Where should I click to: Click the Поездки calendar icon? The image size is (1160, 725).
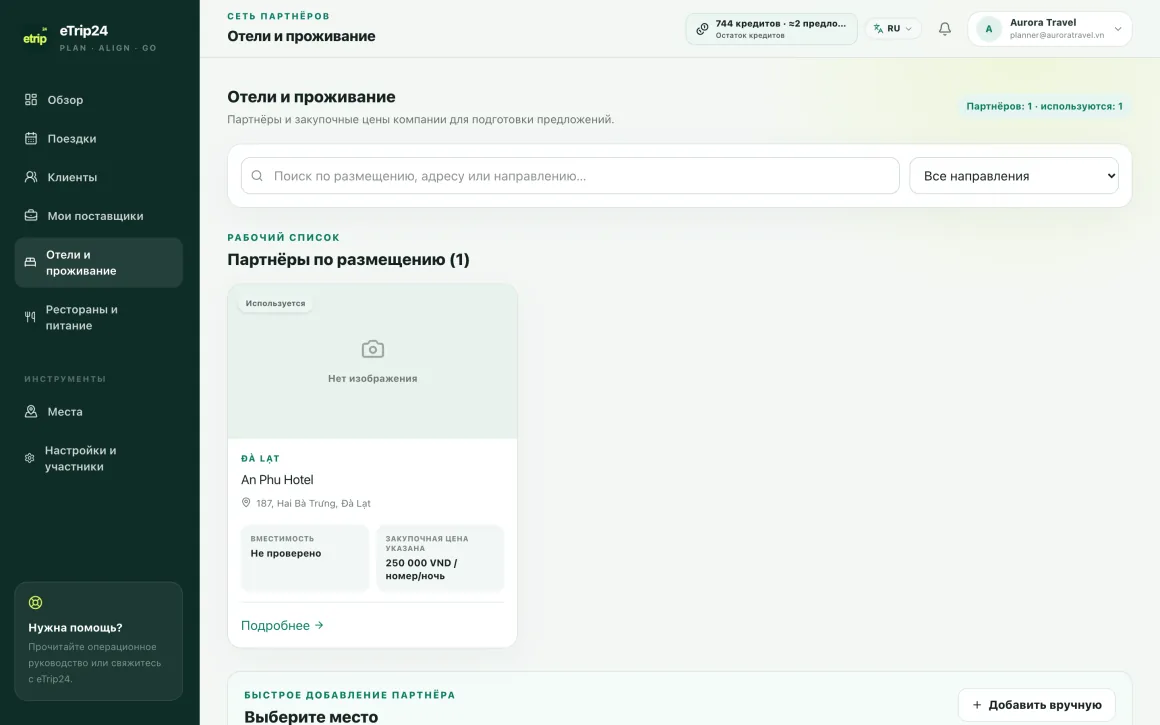click(x=31, y=138)
